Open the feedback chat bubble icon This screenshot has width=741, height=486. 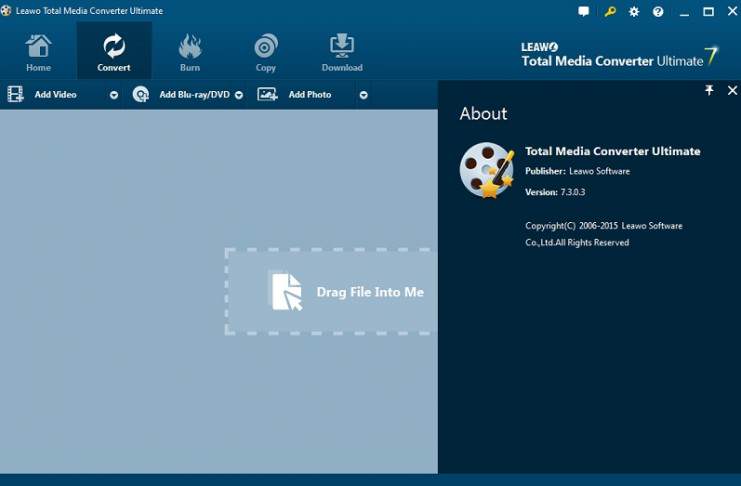(584, 12)
